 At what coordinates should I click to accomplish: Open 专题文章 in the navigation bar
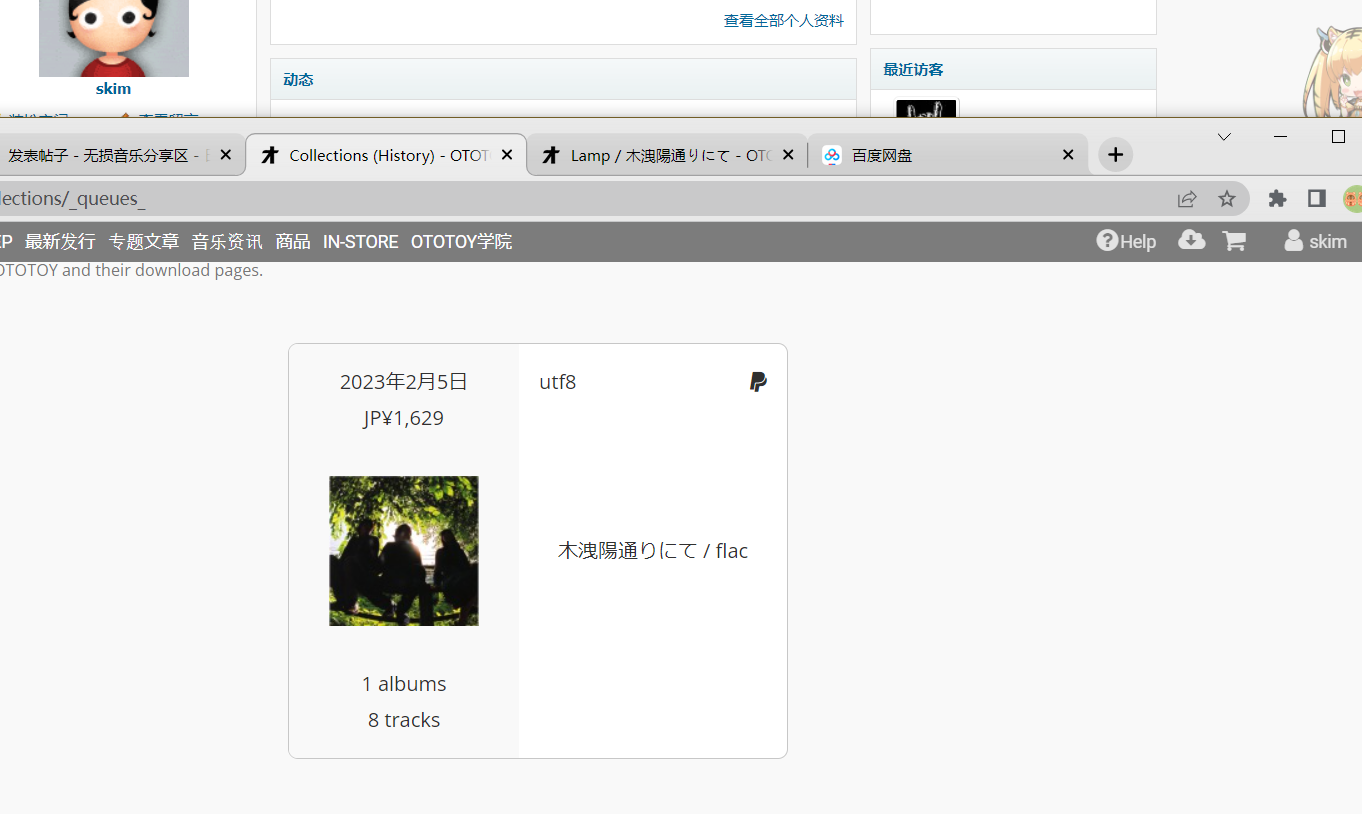[144, 241]
